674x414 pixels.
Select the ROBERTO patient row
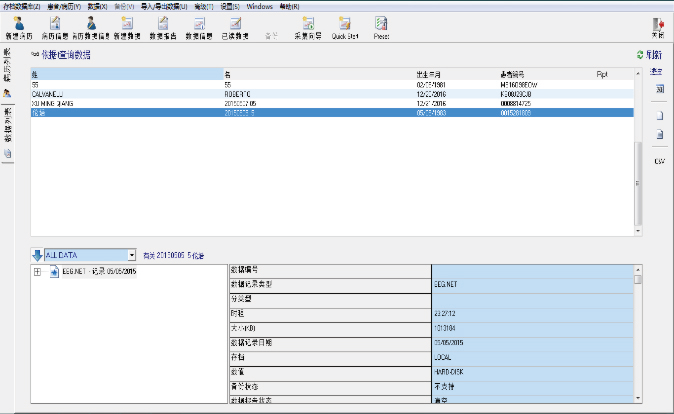332,94
